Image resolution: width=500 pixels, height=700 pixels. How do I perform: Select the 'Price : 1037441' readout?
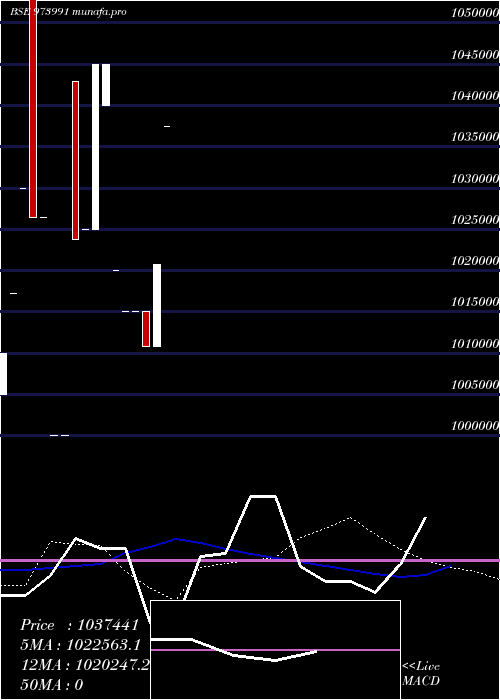coord(80,625)
